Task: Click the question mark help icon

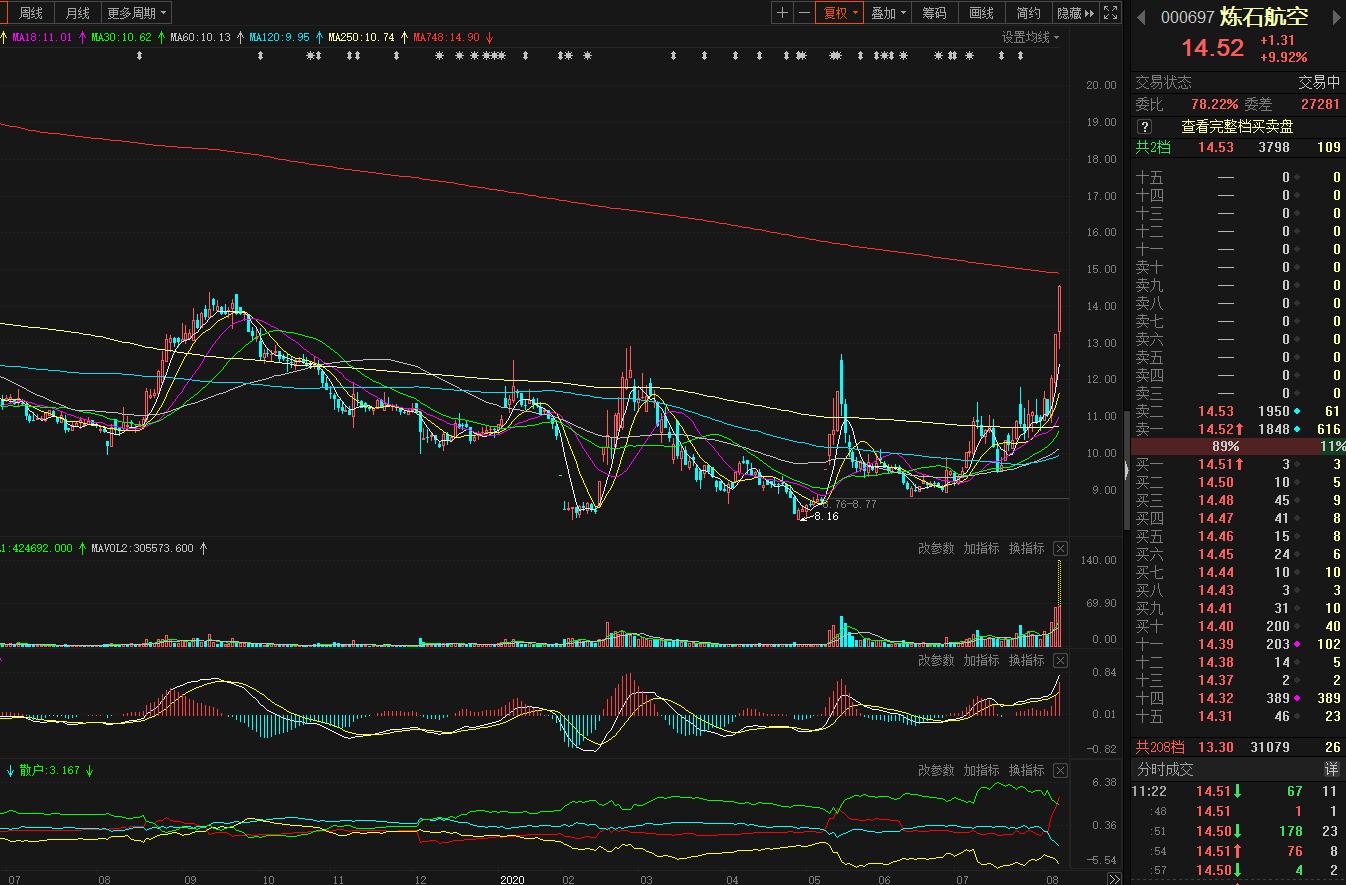Action: click(x=1145, y=127)
